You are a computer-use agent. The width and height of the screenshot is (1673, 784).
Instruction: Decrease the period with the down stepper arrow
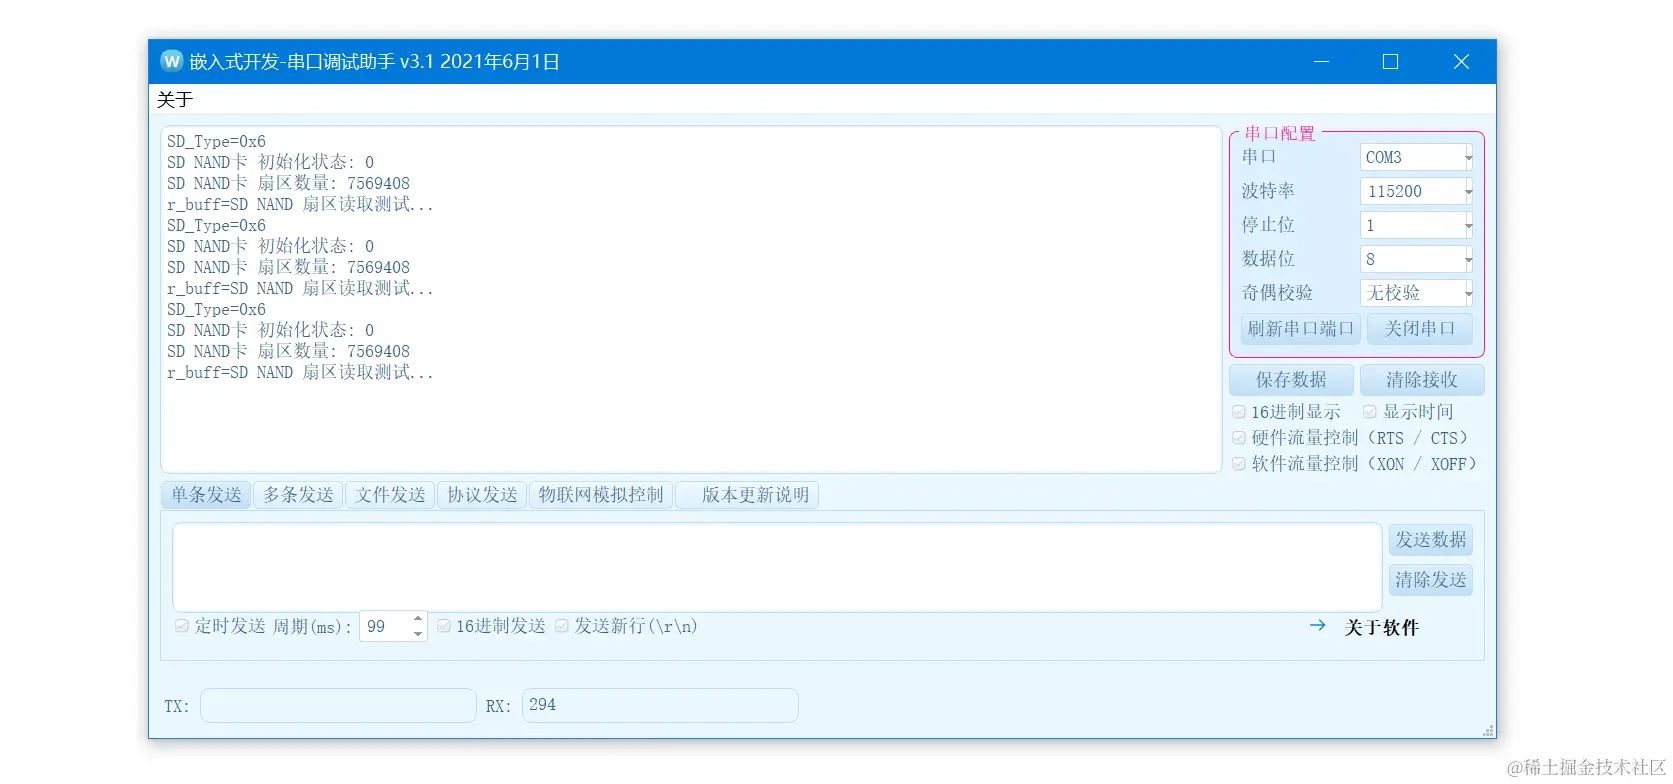click(x=418, y=634)
